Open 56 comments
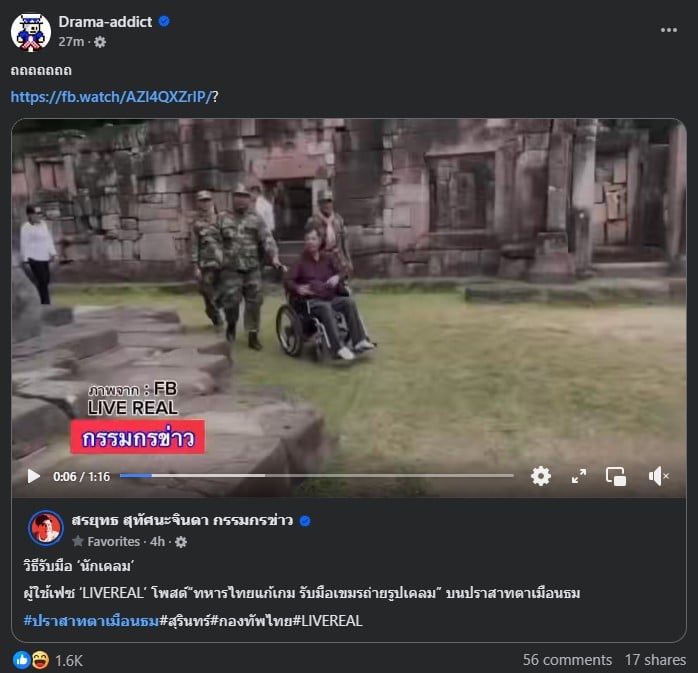 [x=567, y=660]
